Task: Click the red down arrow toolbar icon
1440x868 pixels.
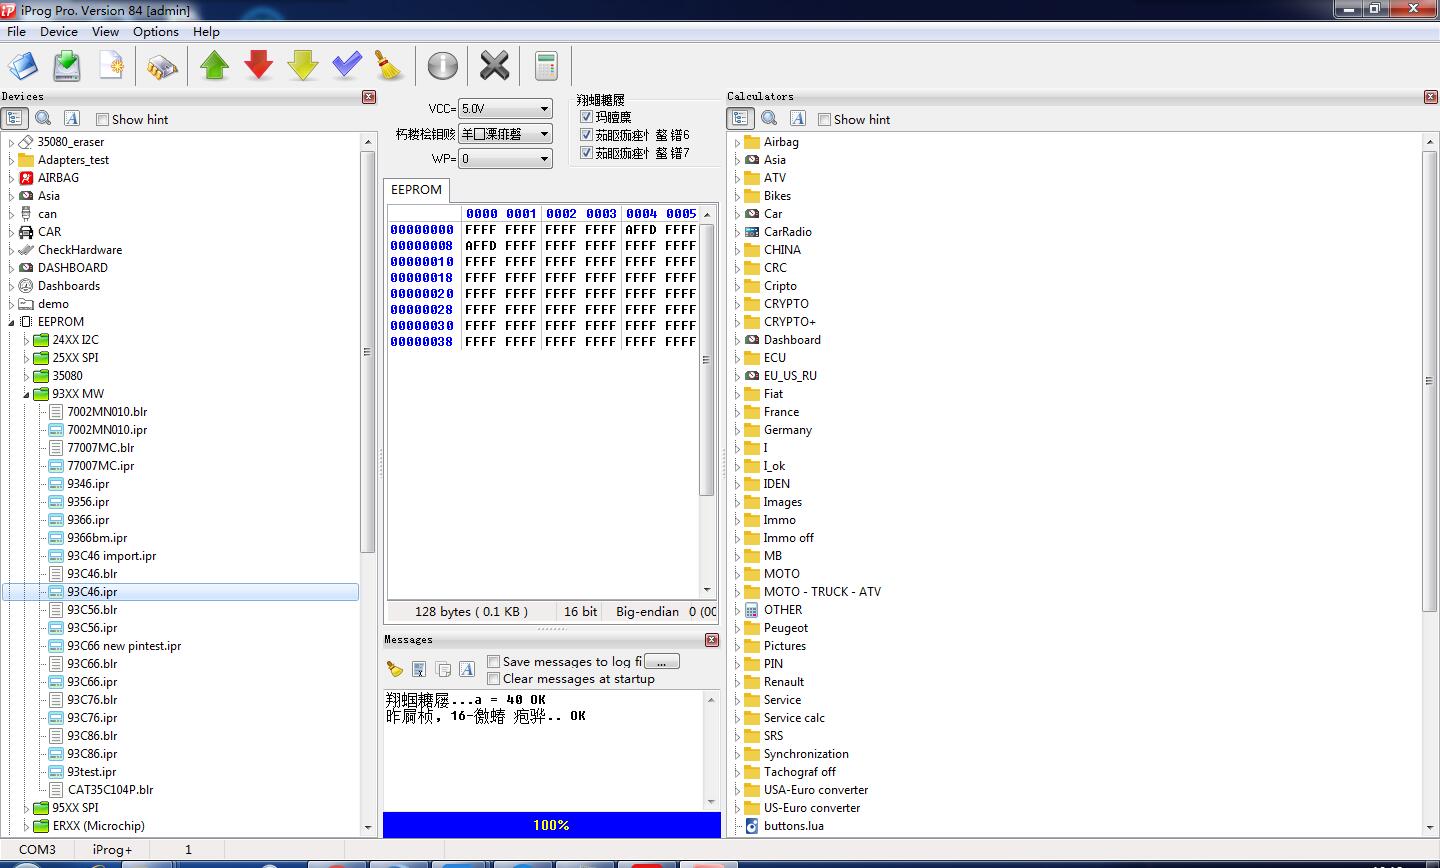Action: [259, 66]
